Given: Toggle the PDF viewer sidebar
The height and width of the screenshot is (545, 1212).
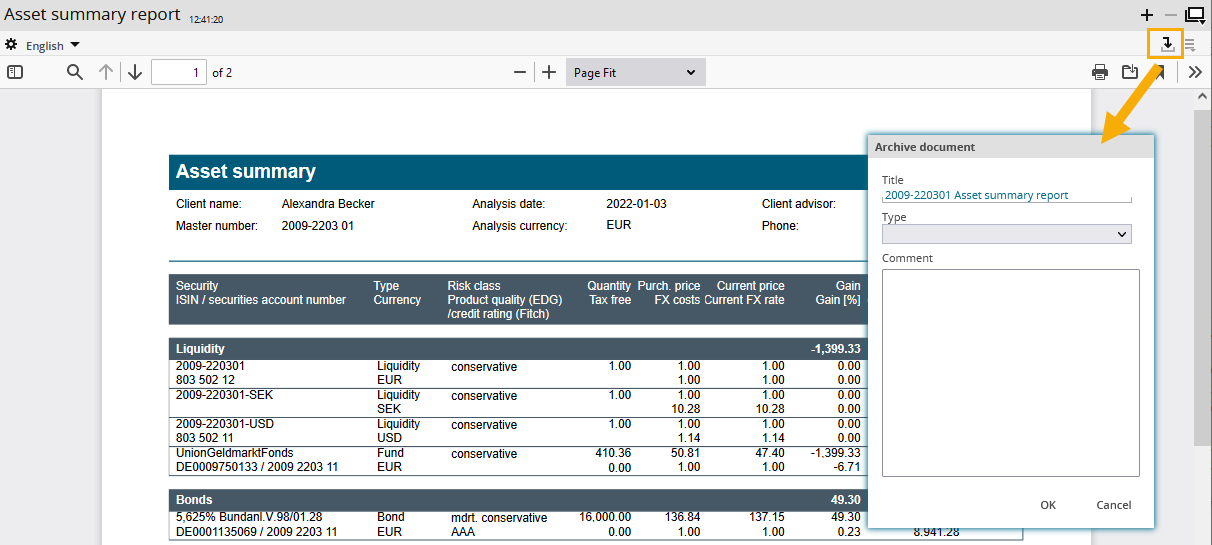Looking at the screenshot, I should tap(14, 72).
